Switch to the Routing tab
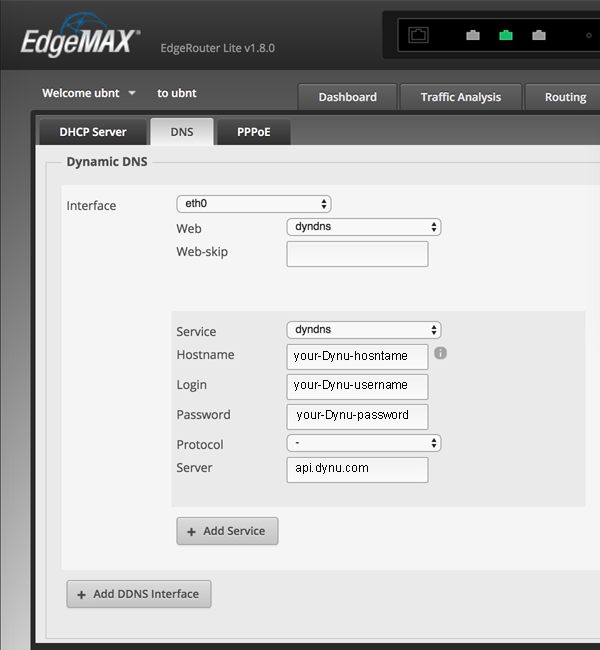This screenshot has height=650, width=600. (565, 97)
